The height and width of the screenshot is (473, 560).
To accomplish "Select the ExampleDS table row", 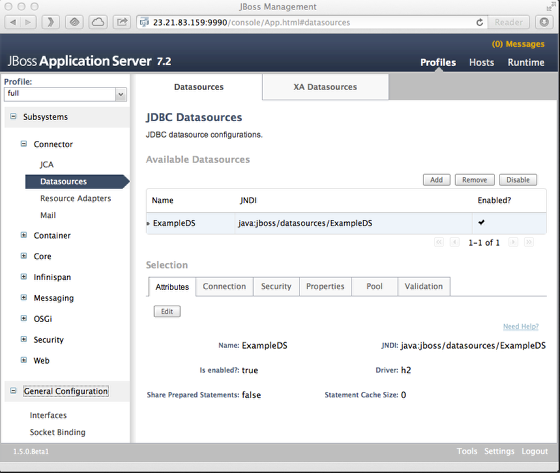I will coord(346,223).
